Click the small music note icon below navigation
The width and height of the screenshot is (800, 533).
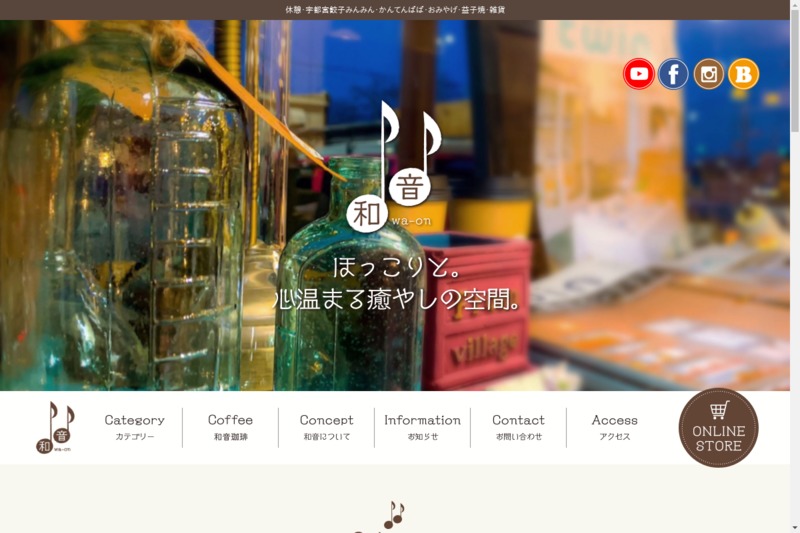pos(394,515)
